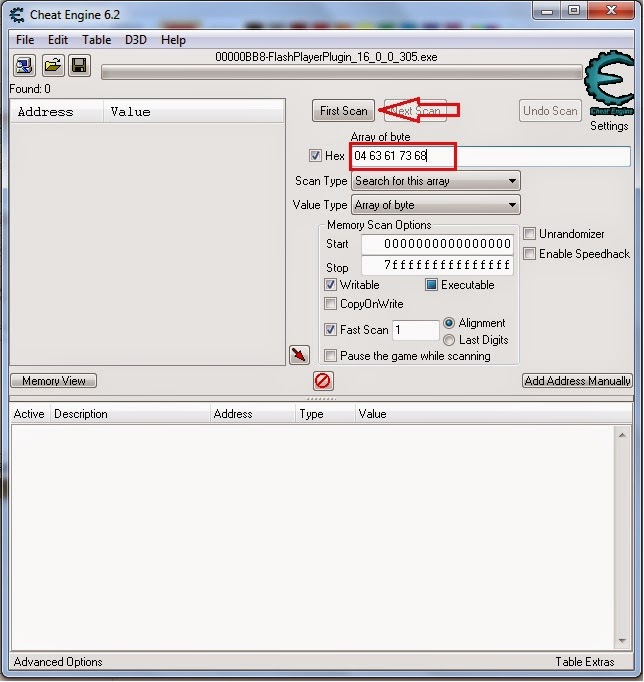Image resolution: width=644 pixels, height=682 pixels.
Task: Click the Address column header in results
Action: pos(57,112)
